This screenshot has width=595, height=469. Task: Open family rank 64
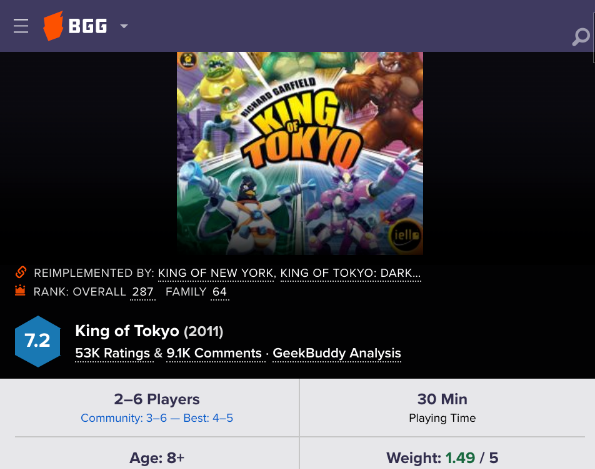click(x=220, y=292)
